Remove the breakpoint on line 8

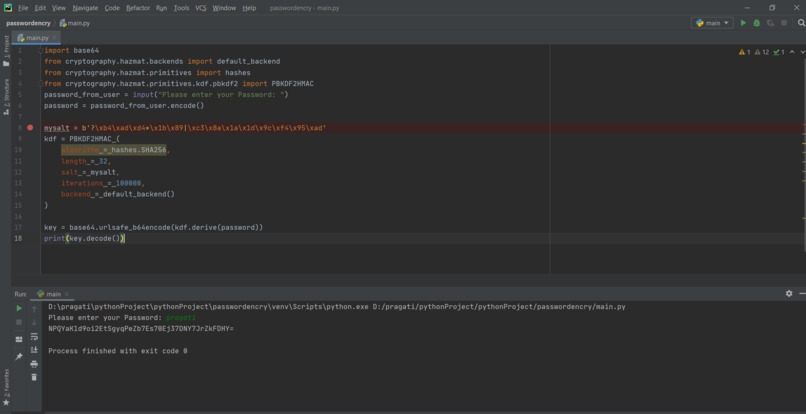pyautogui.click(x=30, y=128)
